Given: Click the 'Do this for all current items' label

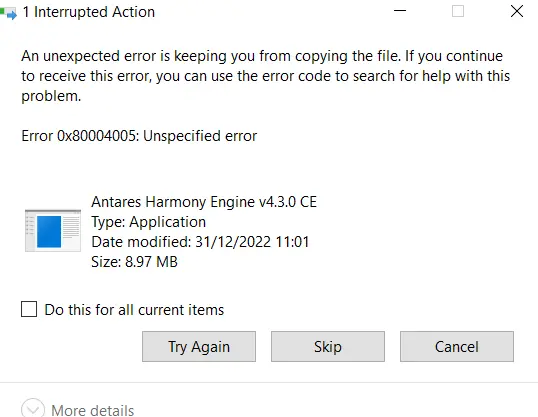Looking at the screenshot, I should (134, 310).
